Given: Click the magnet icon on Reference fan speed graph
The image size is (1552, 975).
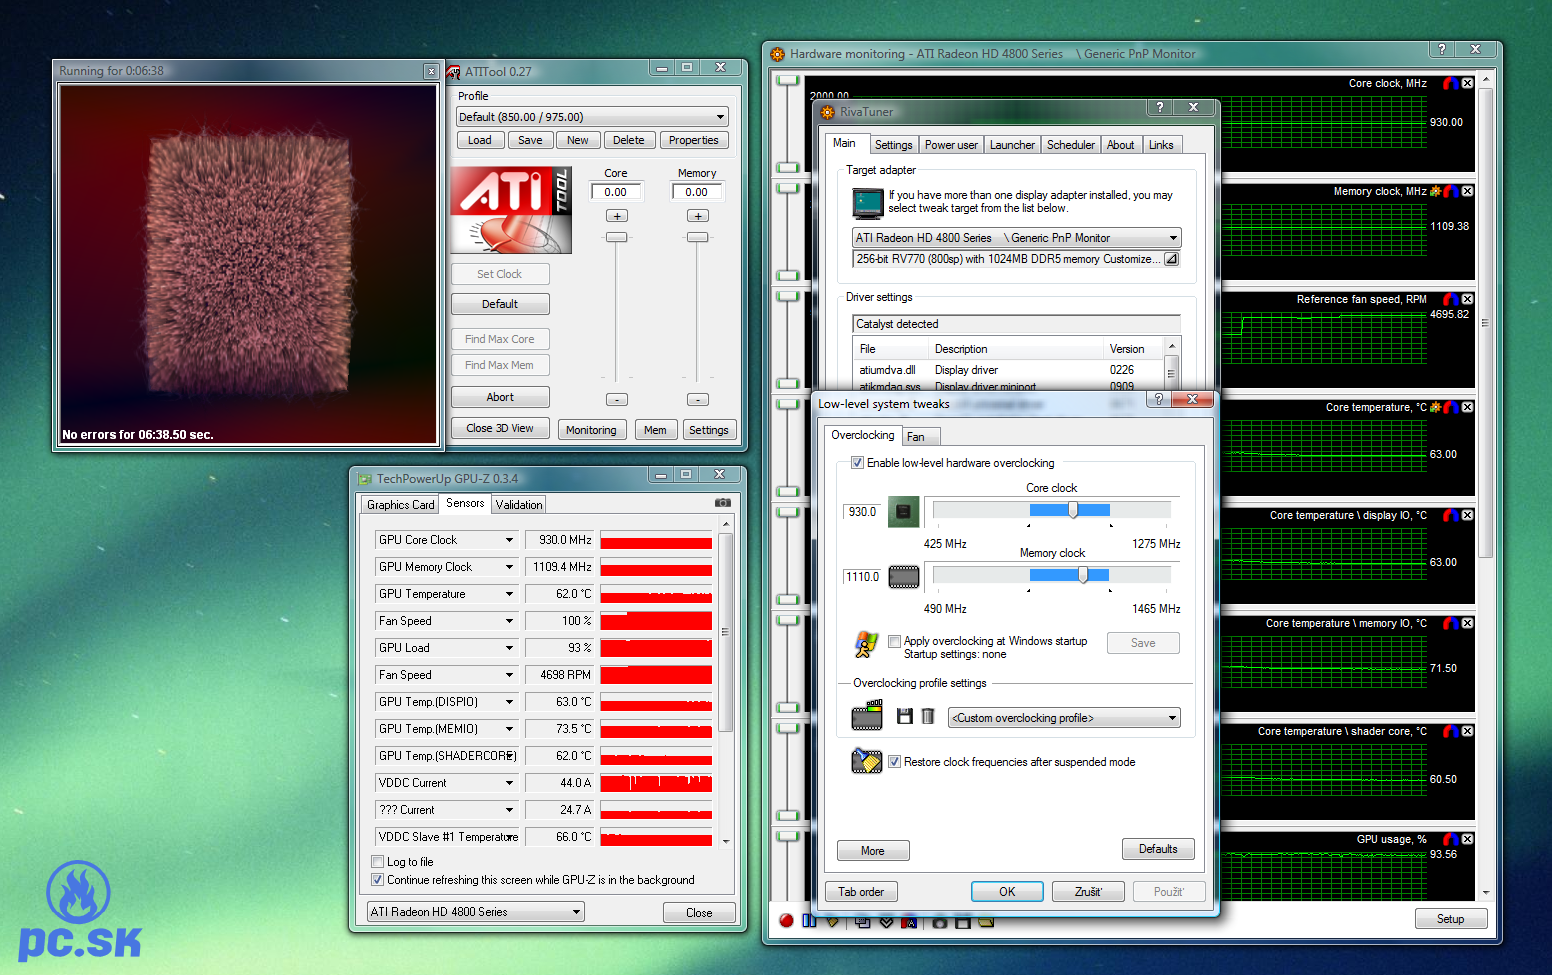Looking at the screenshot, I should [x=1451, y=299].
